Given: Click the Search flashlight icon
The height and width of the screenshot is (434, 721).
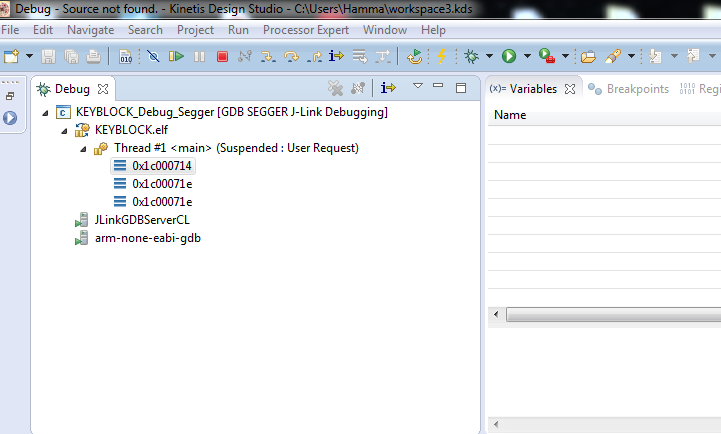Looking at the screenshot, I should coord(612,56).
